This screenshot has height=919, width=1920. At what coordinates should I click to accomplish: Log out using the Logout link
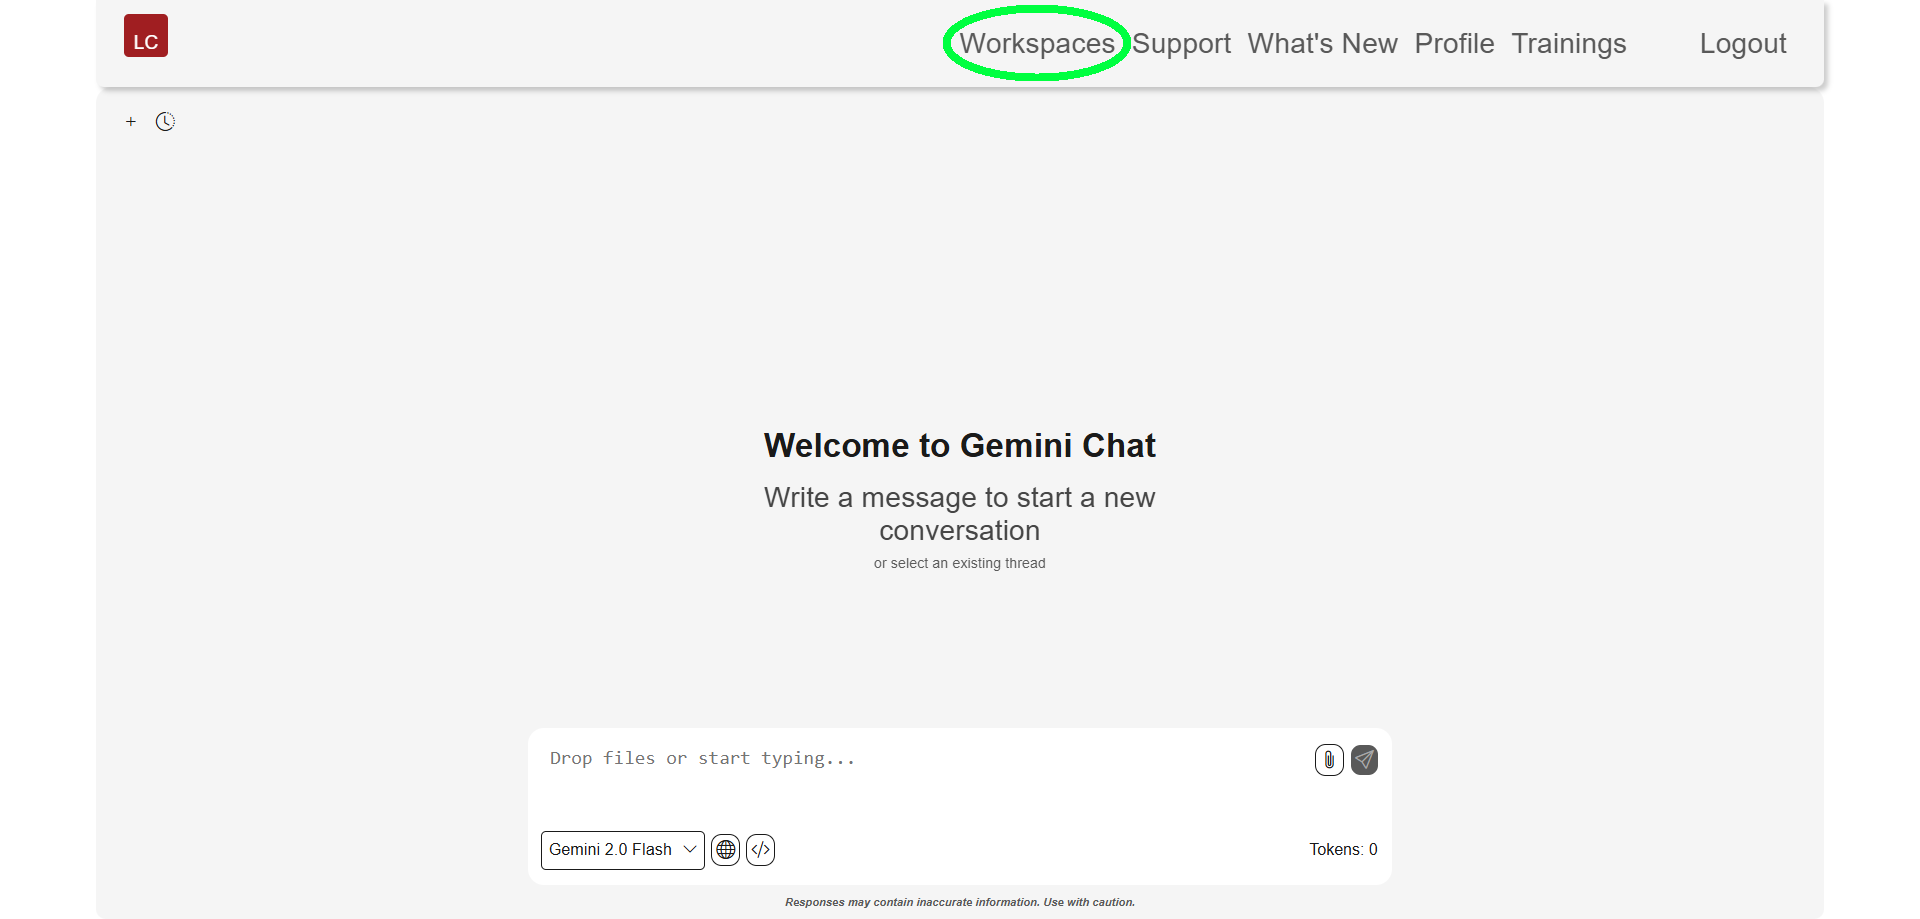1743,44
